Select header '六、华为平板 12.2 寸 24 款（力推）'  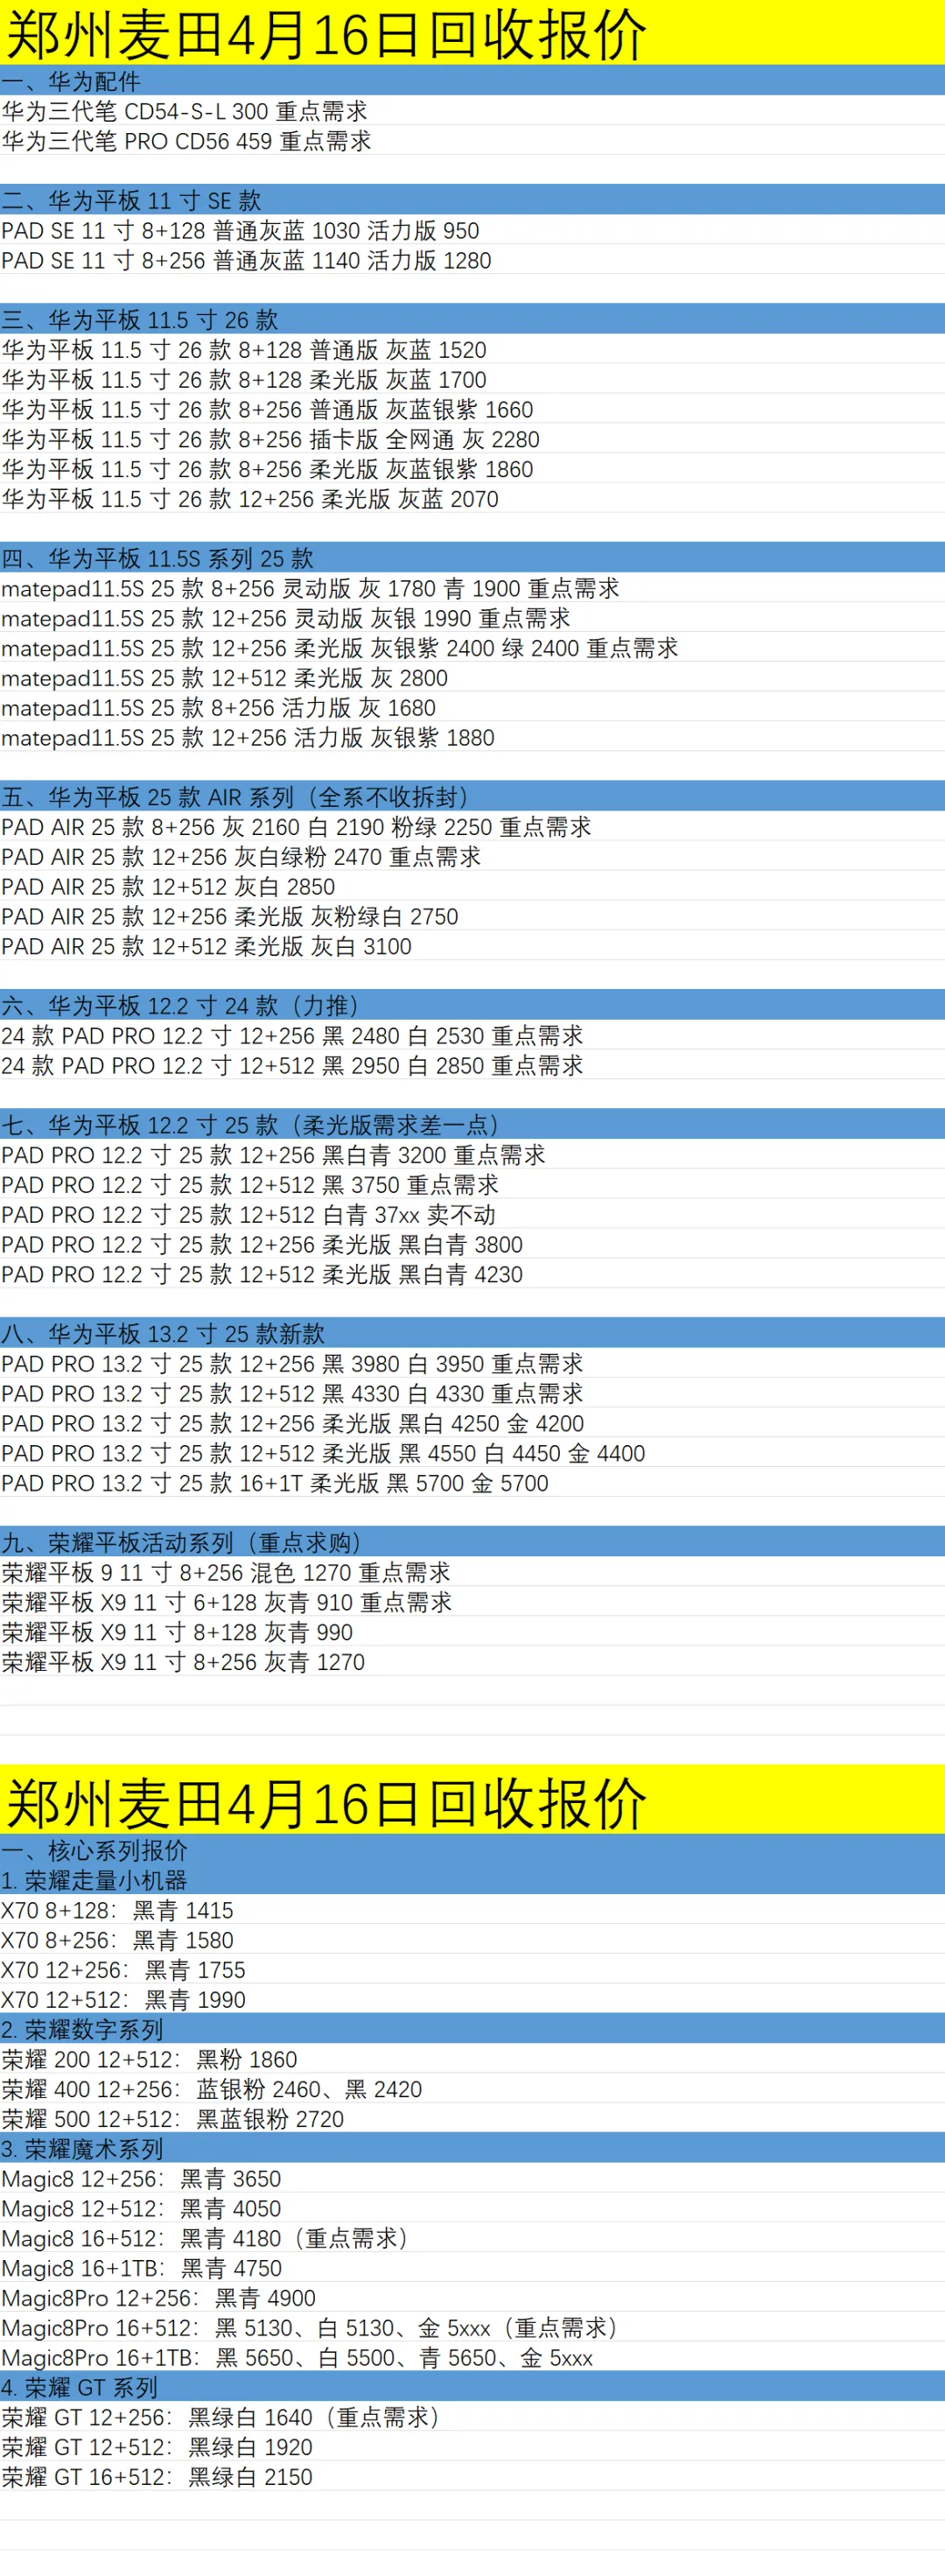(472, 1006)
